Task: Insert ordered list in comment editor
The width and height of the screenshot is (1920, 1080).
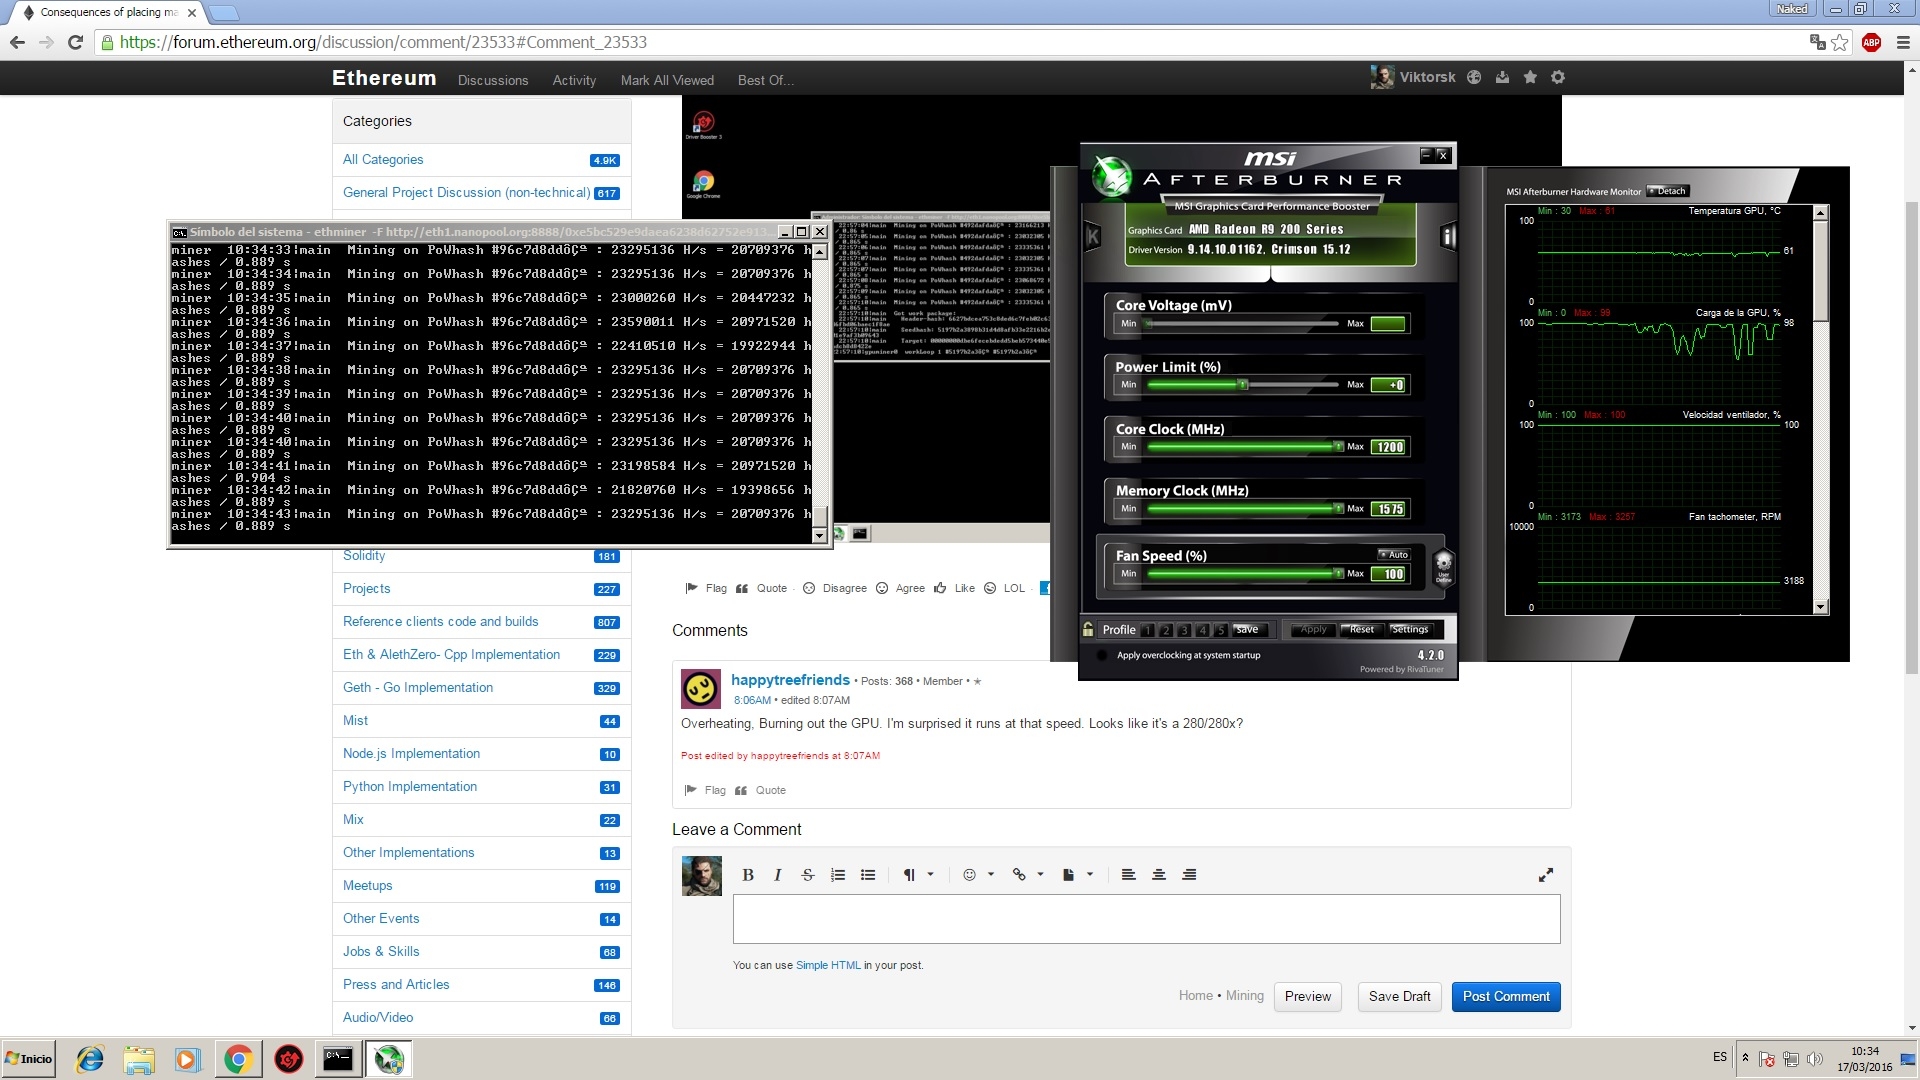Action: [x=838, y=875]
